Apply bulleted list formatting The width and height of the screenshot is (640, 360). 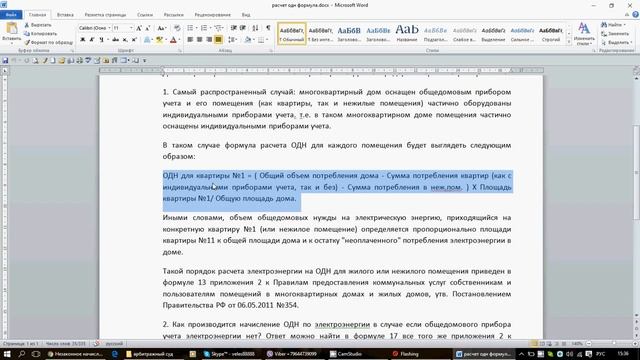click(x=191, y=28)
